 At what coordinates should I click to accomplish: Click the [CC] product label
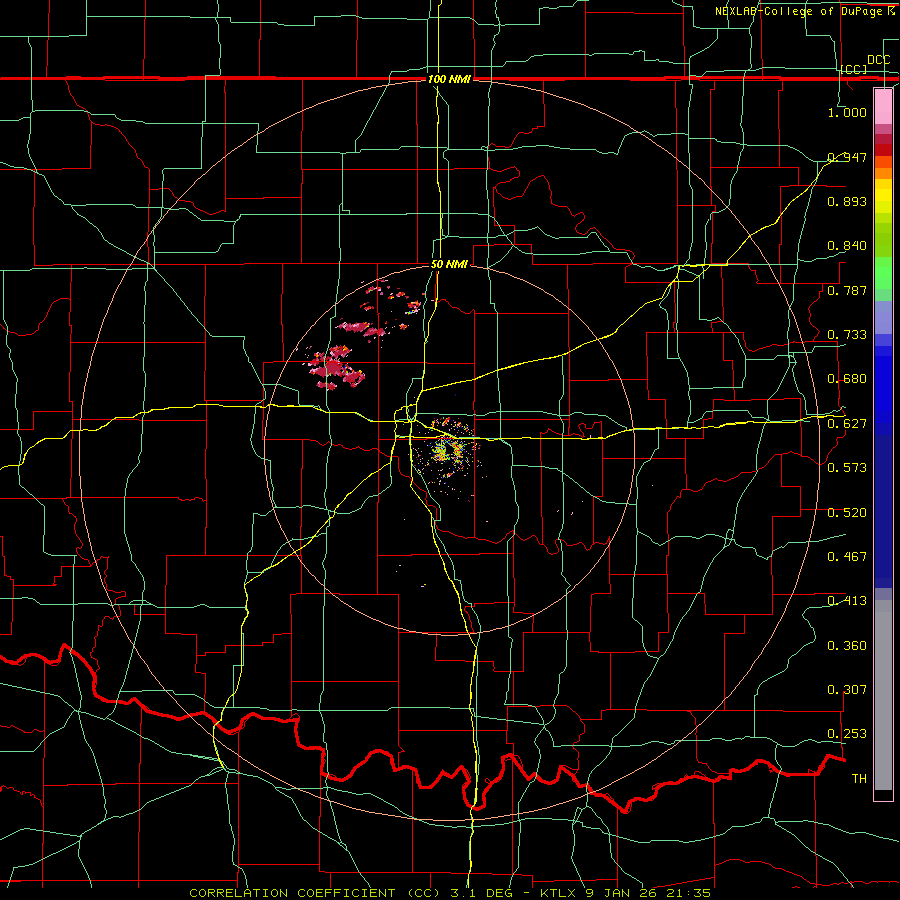(x=854, y=69)
